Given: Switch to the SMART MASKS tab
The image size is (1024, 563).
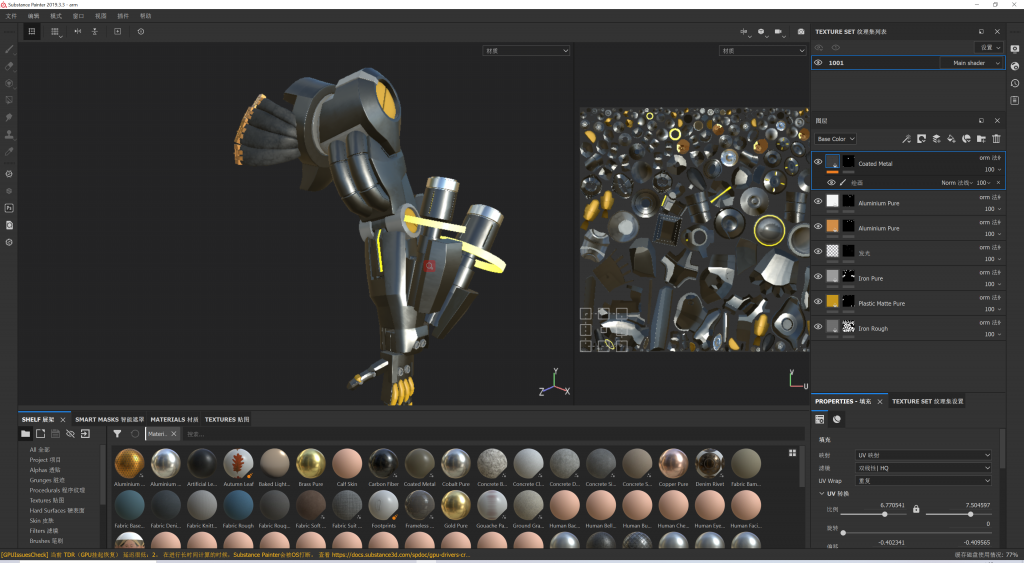Looking at the screenshot, I should point(110,419).
